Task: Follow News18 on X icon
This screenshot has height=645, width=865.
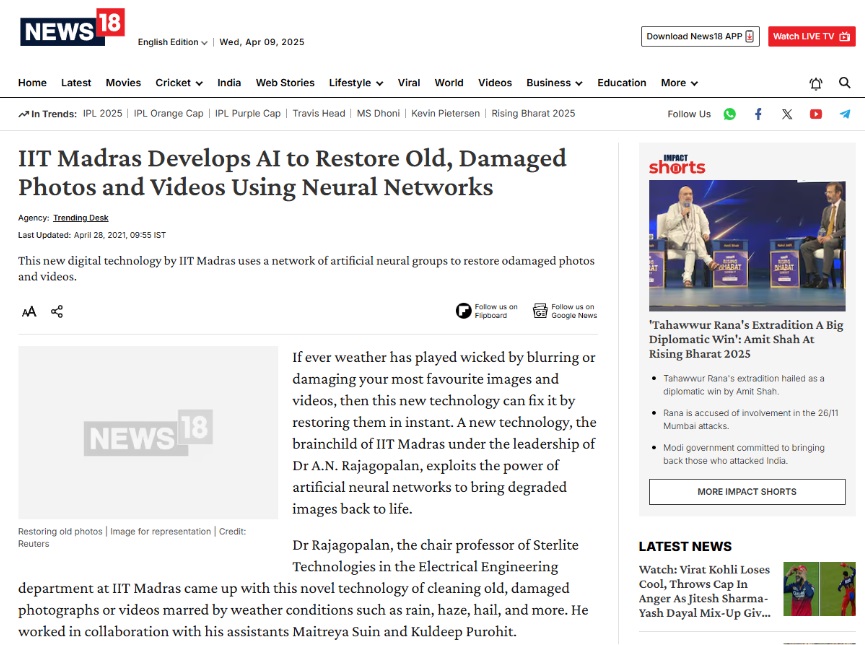Action: coord(787,114)
